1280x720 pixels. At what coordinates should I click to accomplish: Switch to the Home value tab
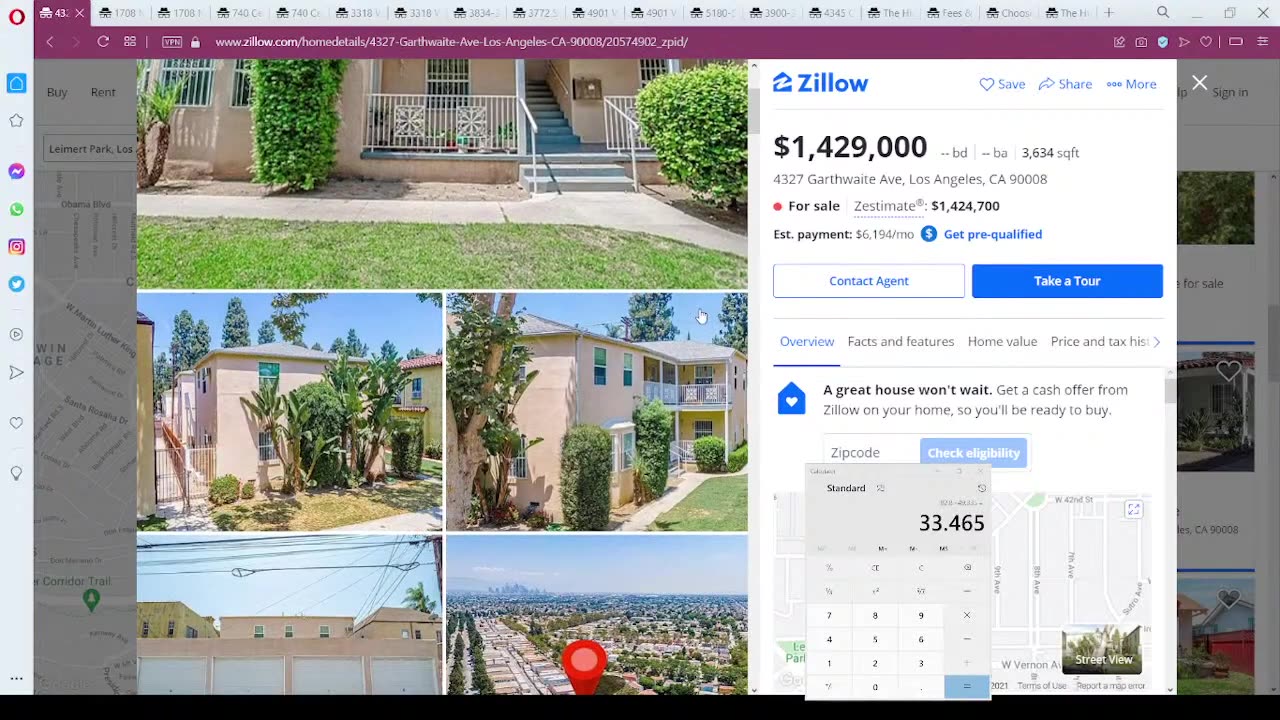pyautogui.click(x=1002, y=342)
